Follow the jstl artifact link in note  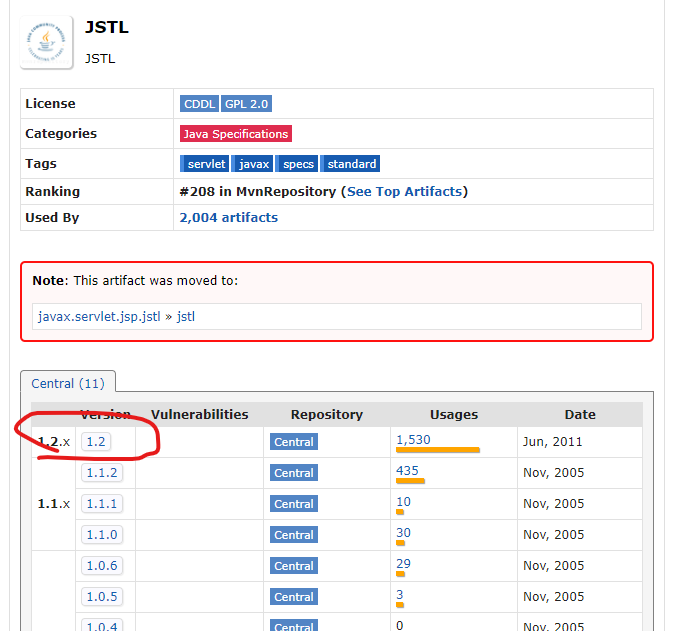[x=186, y=317]
